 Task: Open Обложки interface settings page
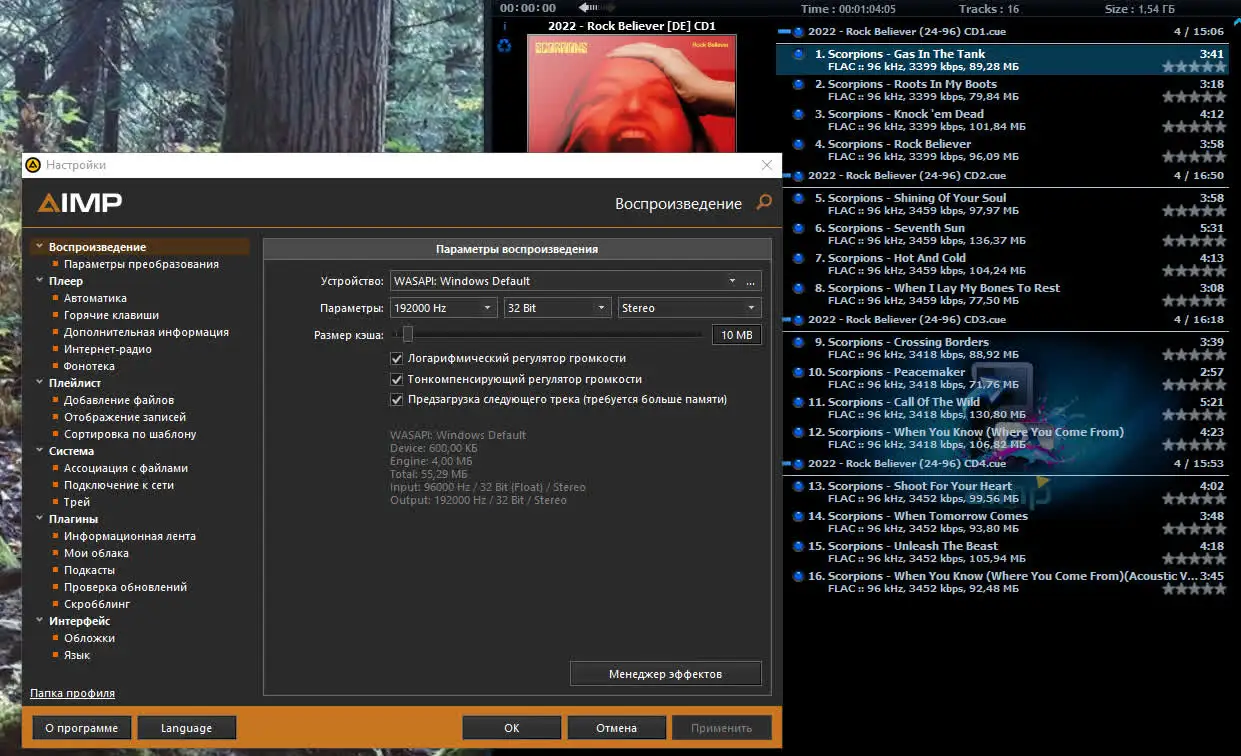[89, 638]
